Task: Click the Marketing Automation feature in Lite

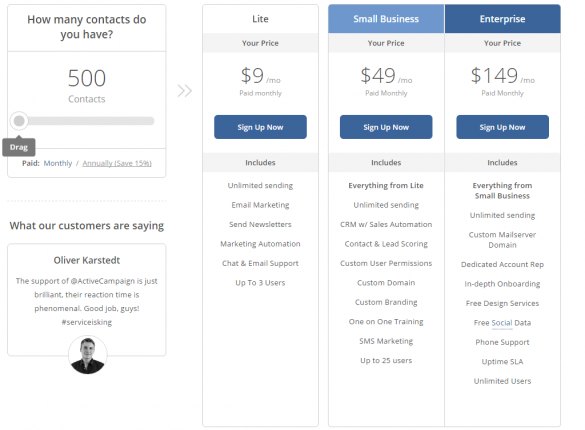Action: pyautogui.click(x=260, y=244)
